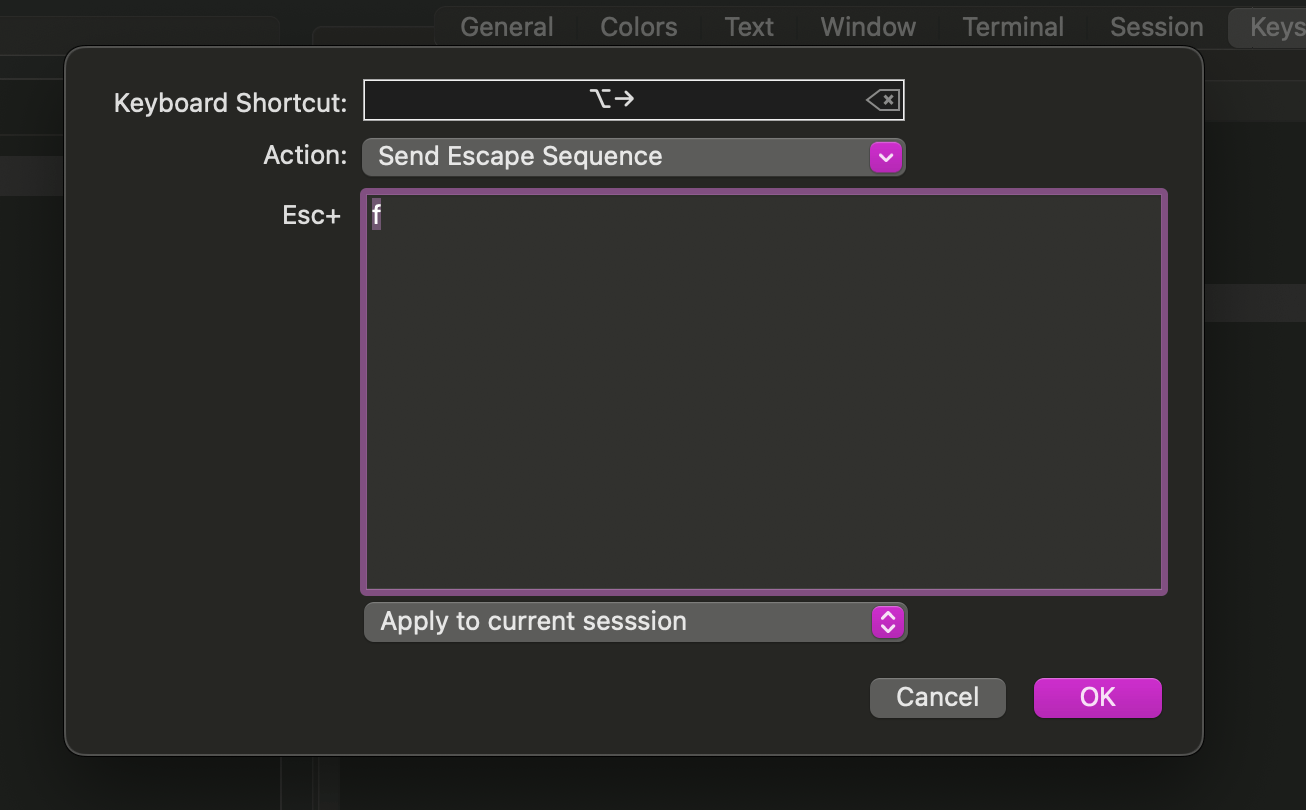Open the Terminal tab
1306x810 pixels.
1013,27
